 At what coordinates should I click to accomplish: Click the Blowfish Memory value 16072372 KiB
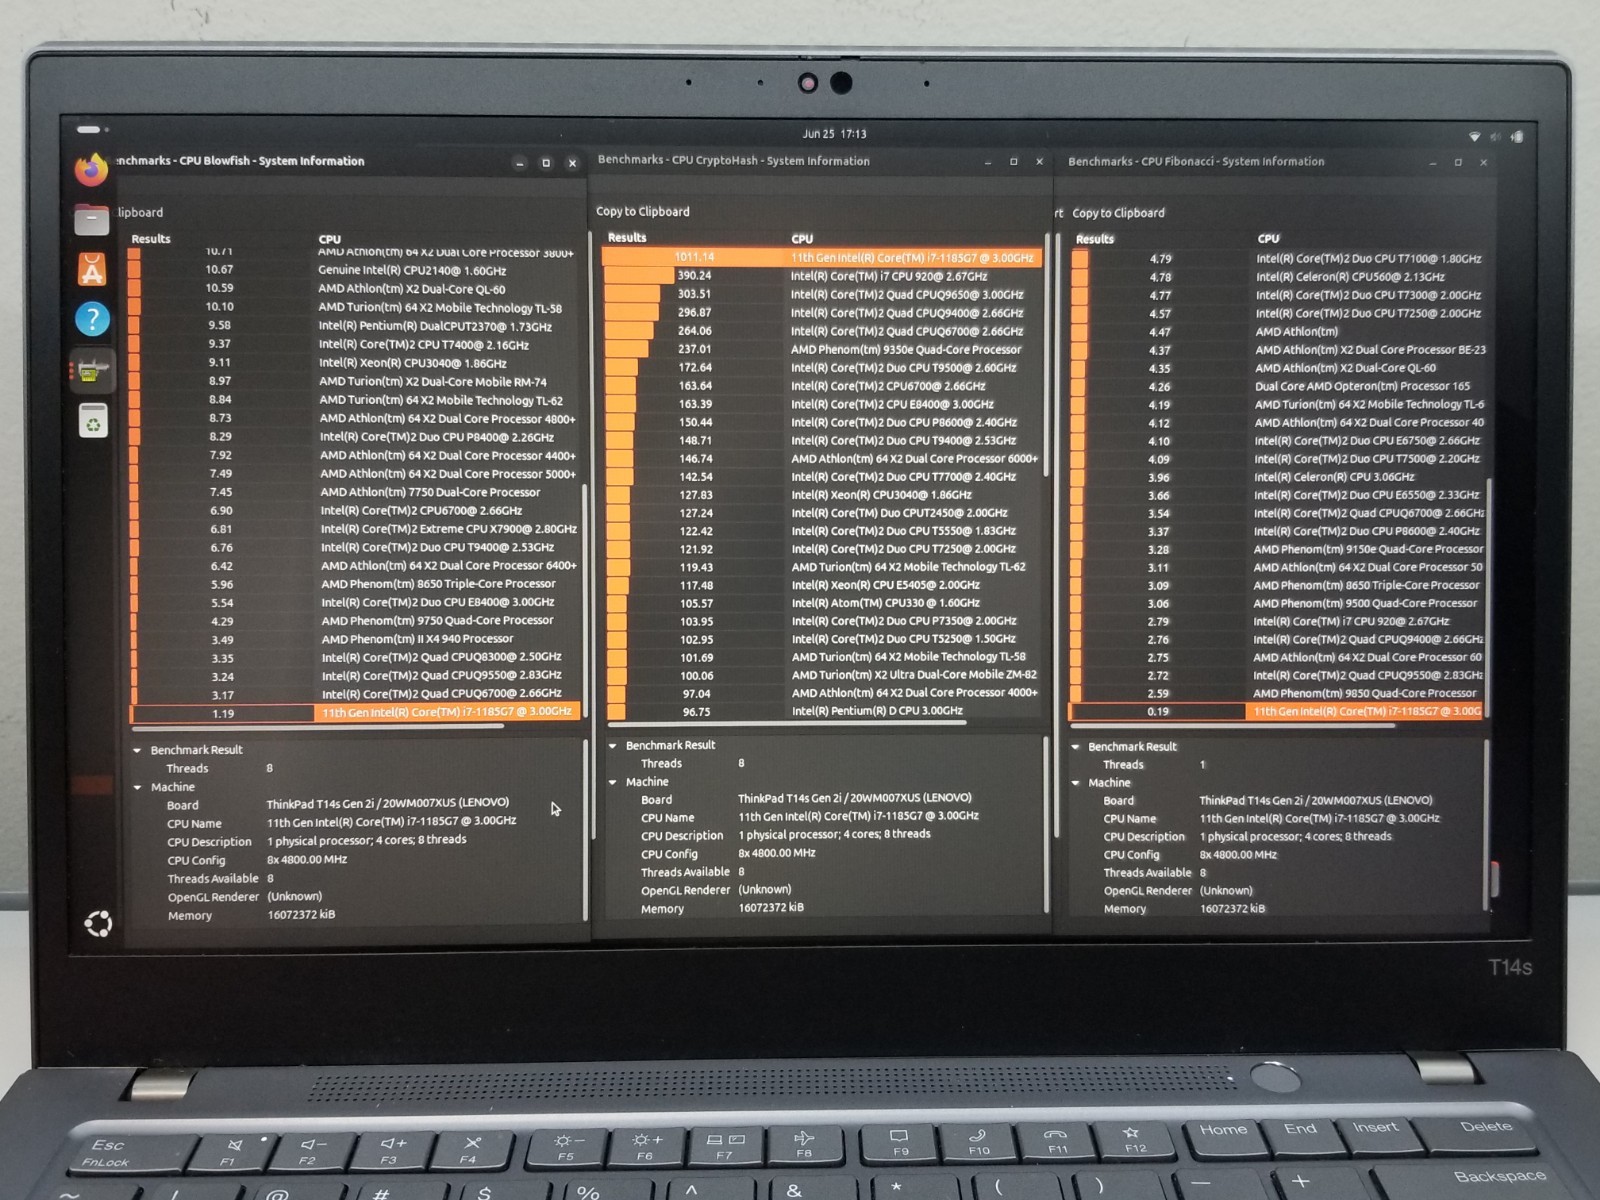coord(301,914)
